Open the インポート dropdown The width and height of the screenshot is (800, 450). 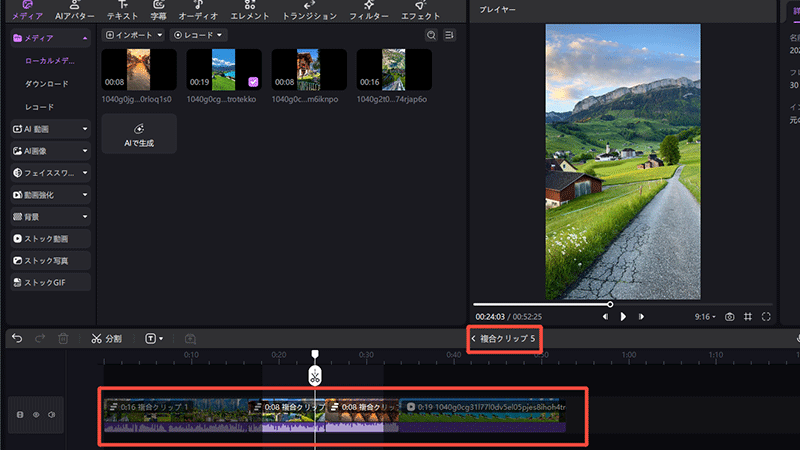coord(134,35)
